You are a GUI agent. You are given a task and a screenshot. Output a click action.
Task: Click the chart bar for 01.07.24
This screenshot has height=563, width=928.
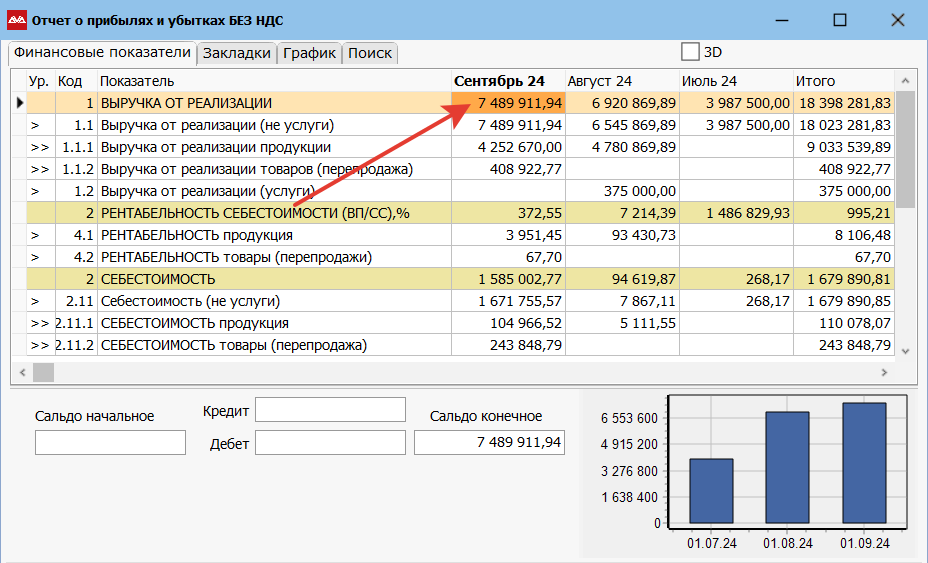(x=711, y=491)
